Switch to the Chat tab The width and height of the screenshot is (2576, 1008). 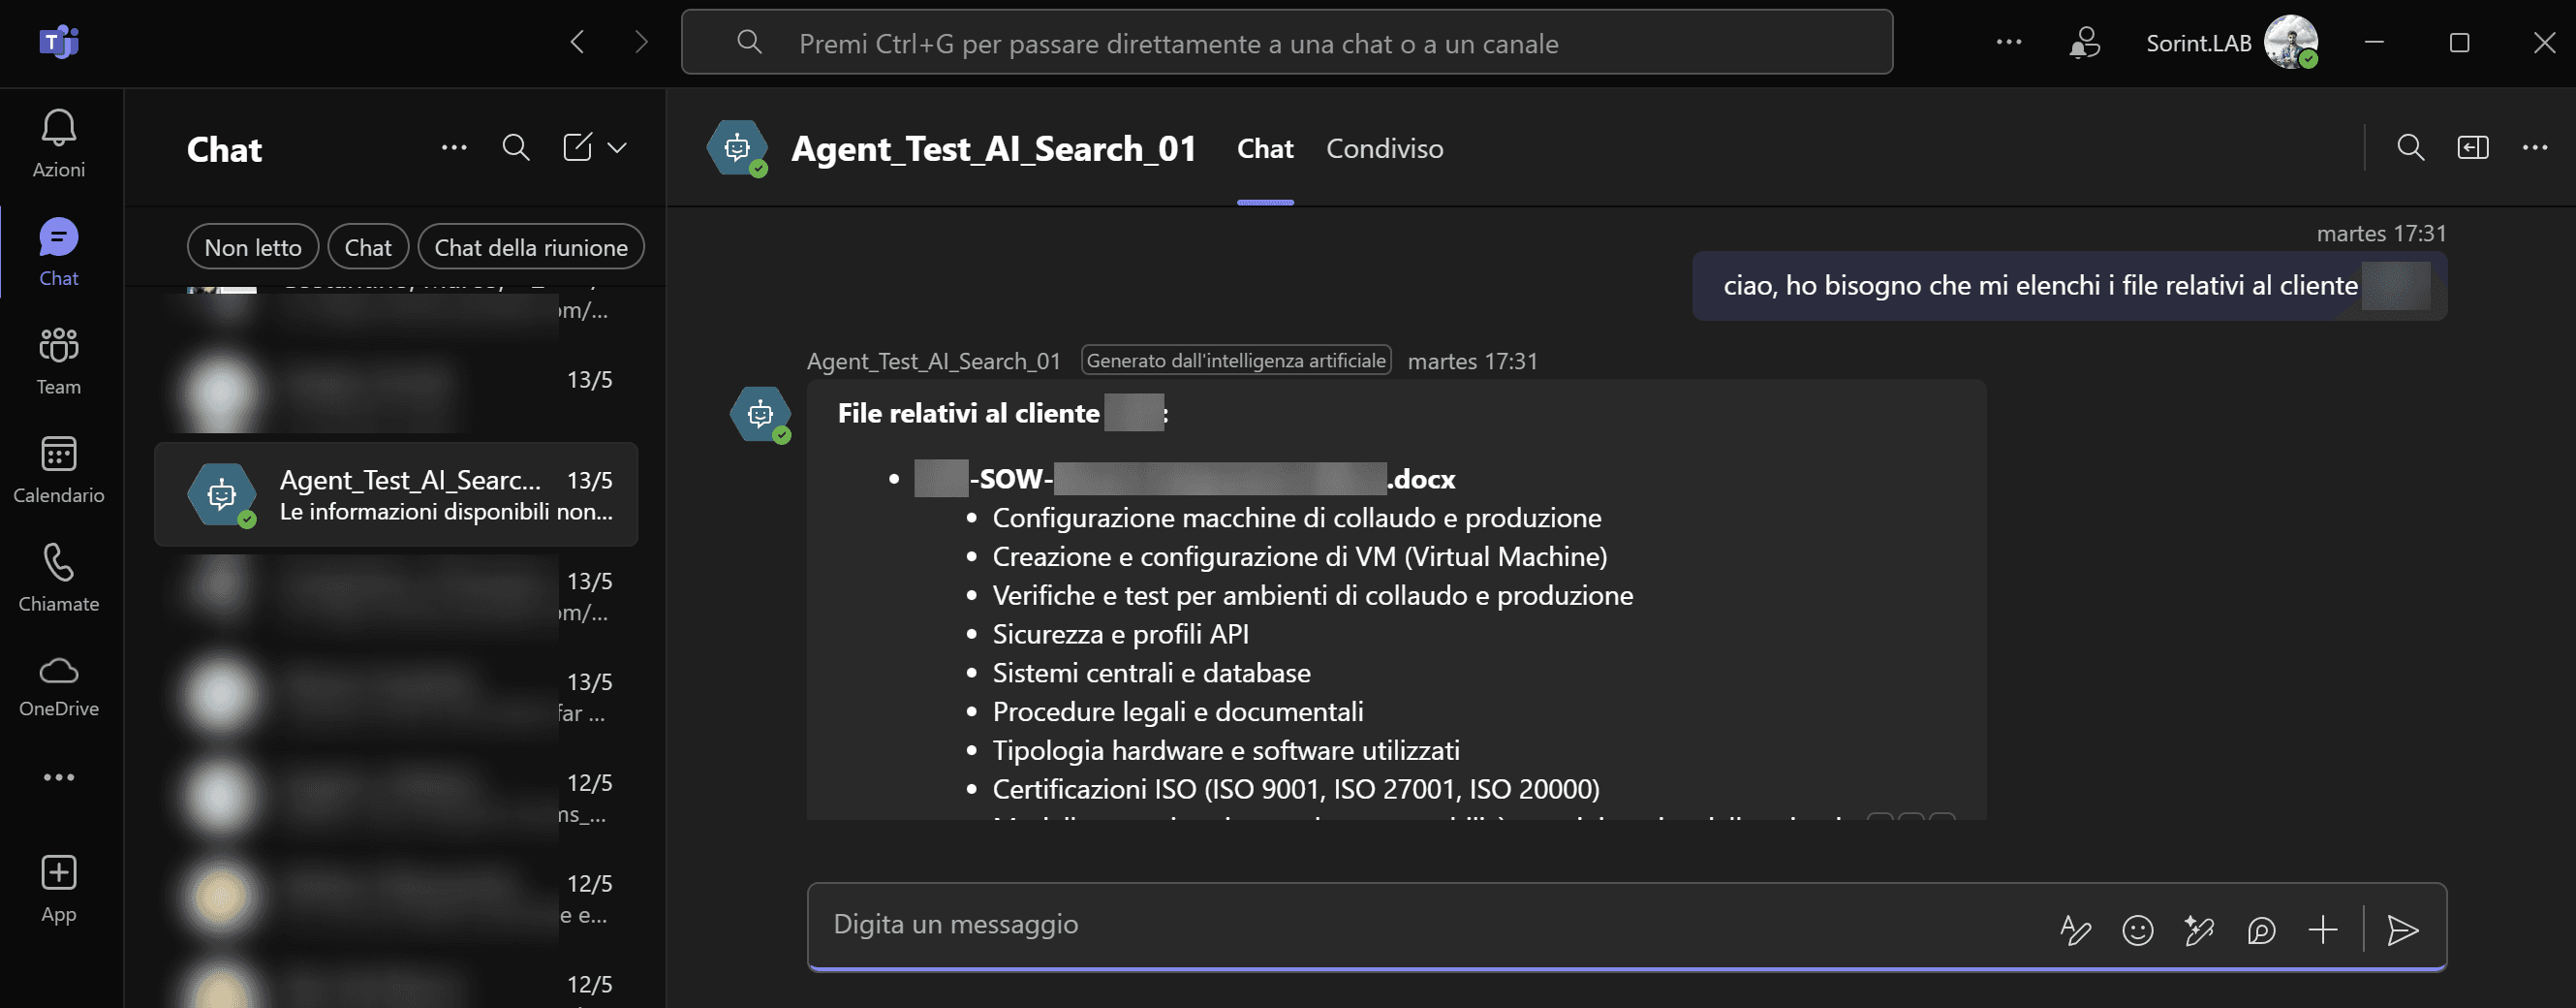[1265, 148]
